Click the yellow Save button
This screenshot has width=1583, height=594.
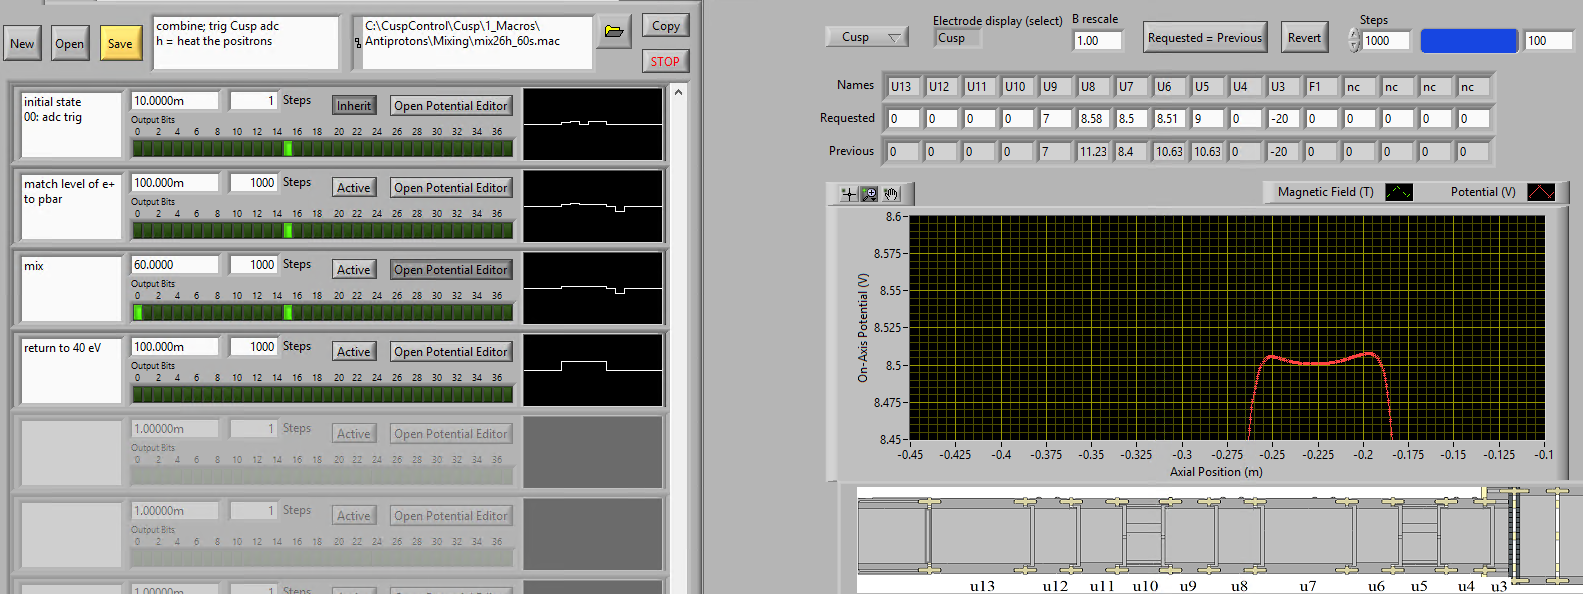pos(120,43)
